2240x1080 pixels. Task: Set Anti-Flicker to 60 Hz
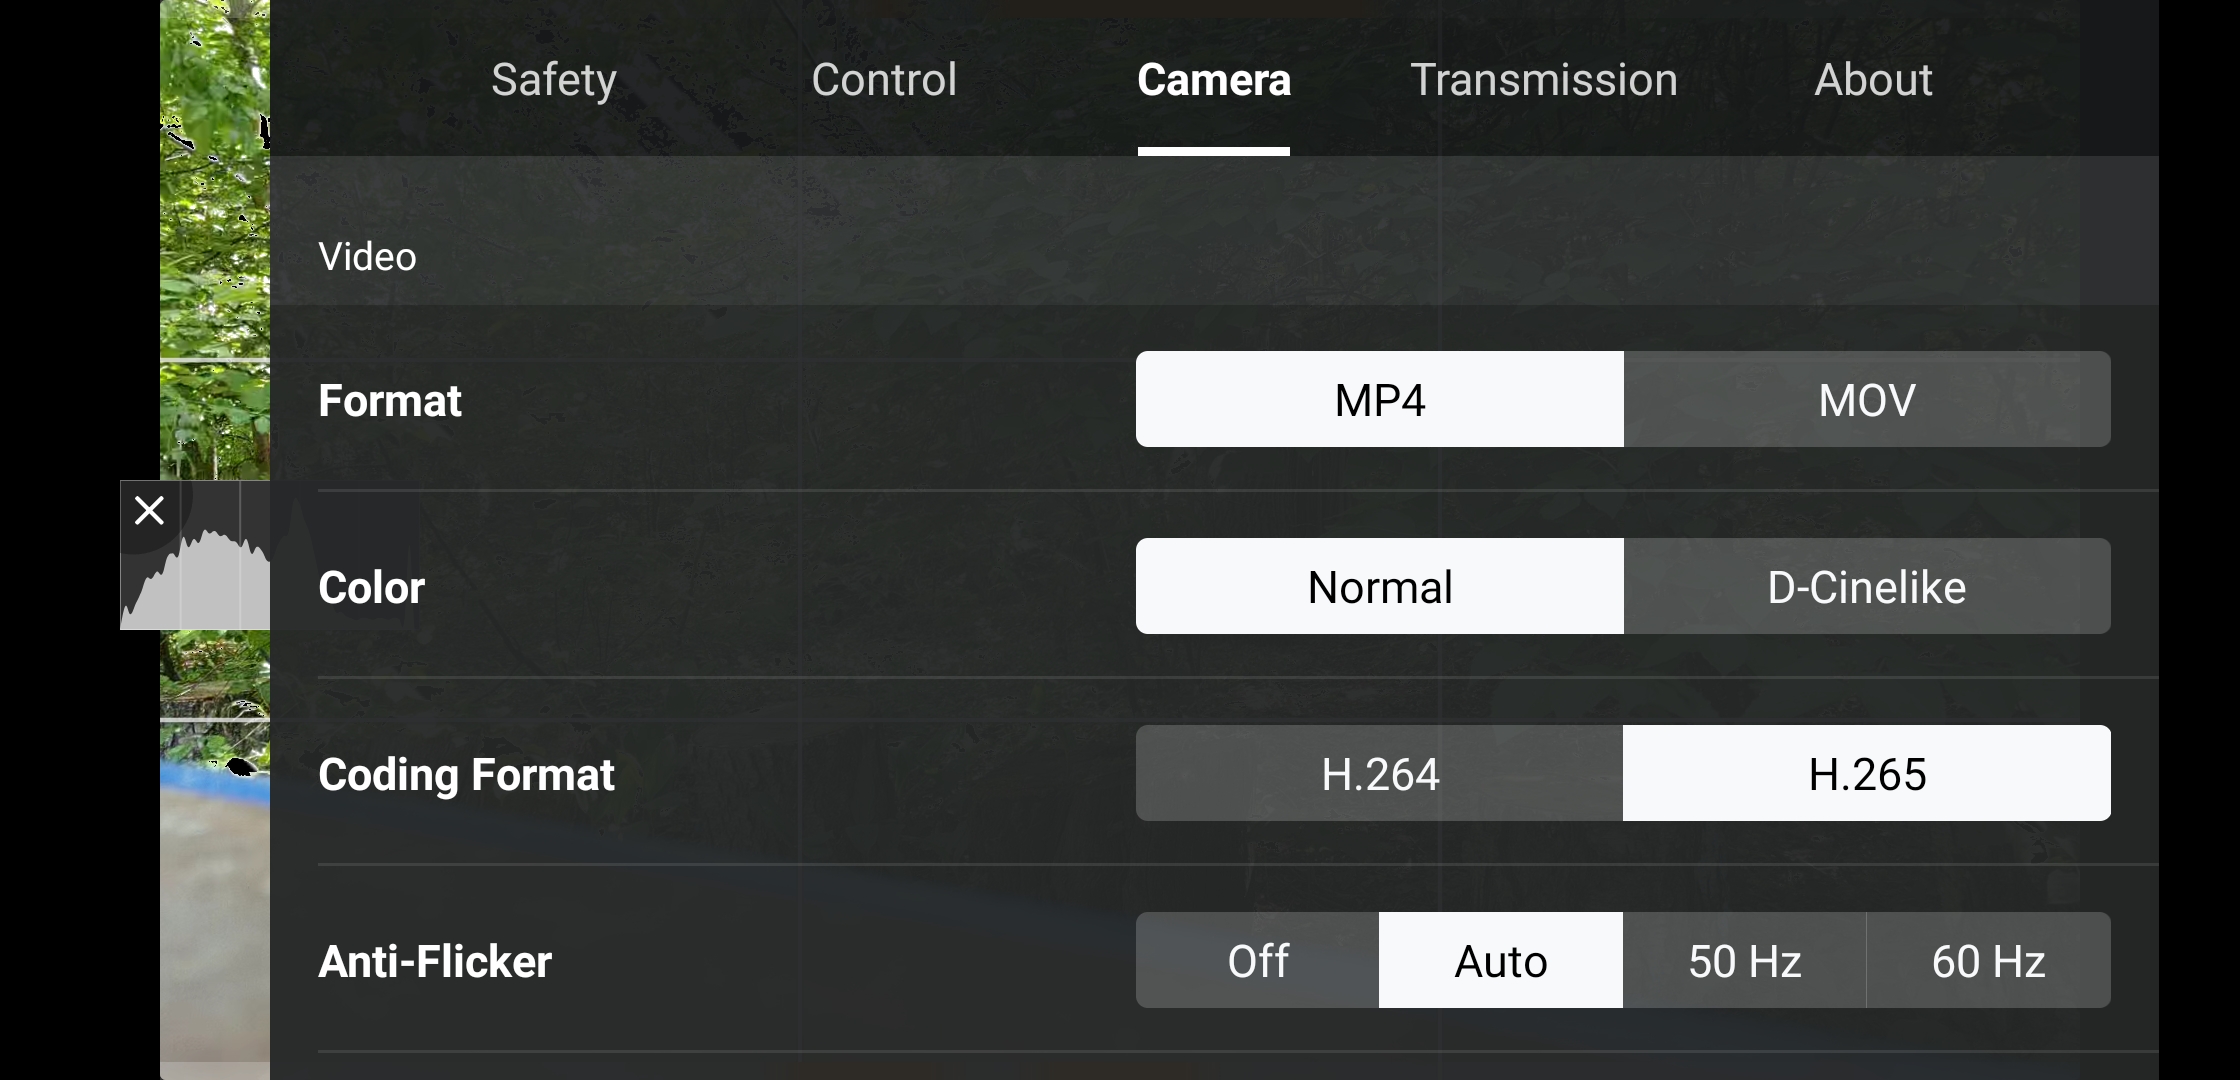[1989, 960]
